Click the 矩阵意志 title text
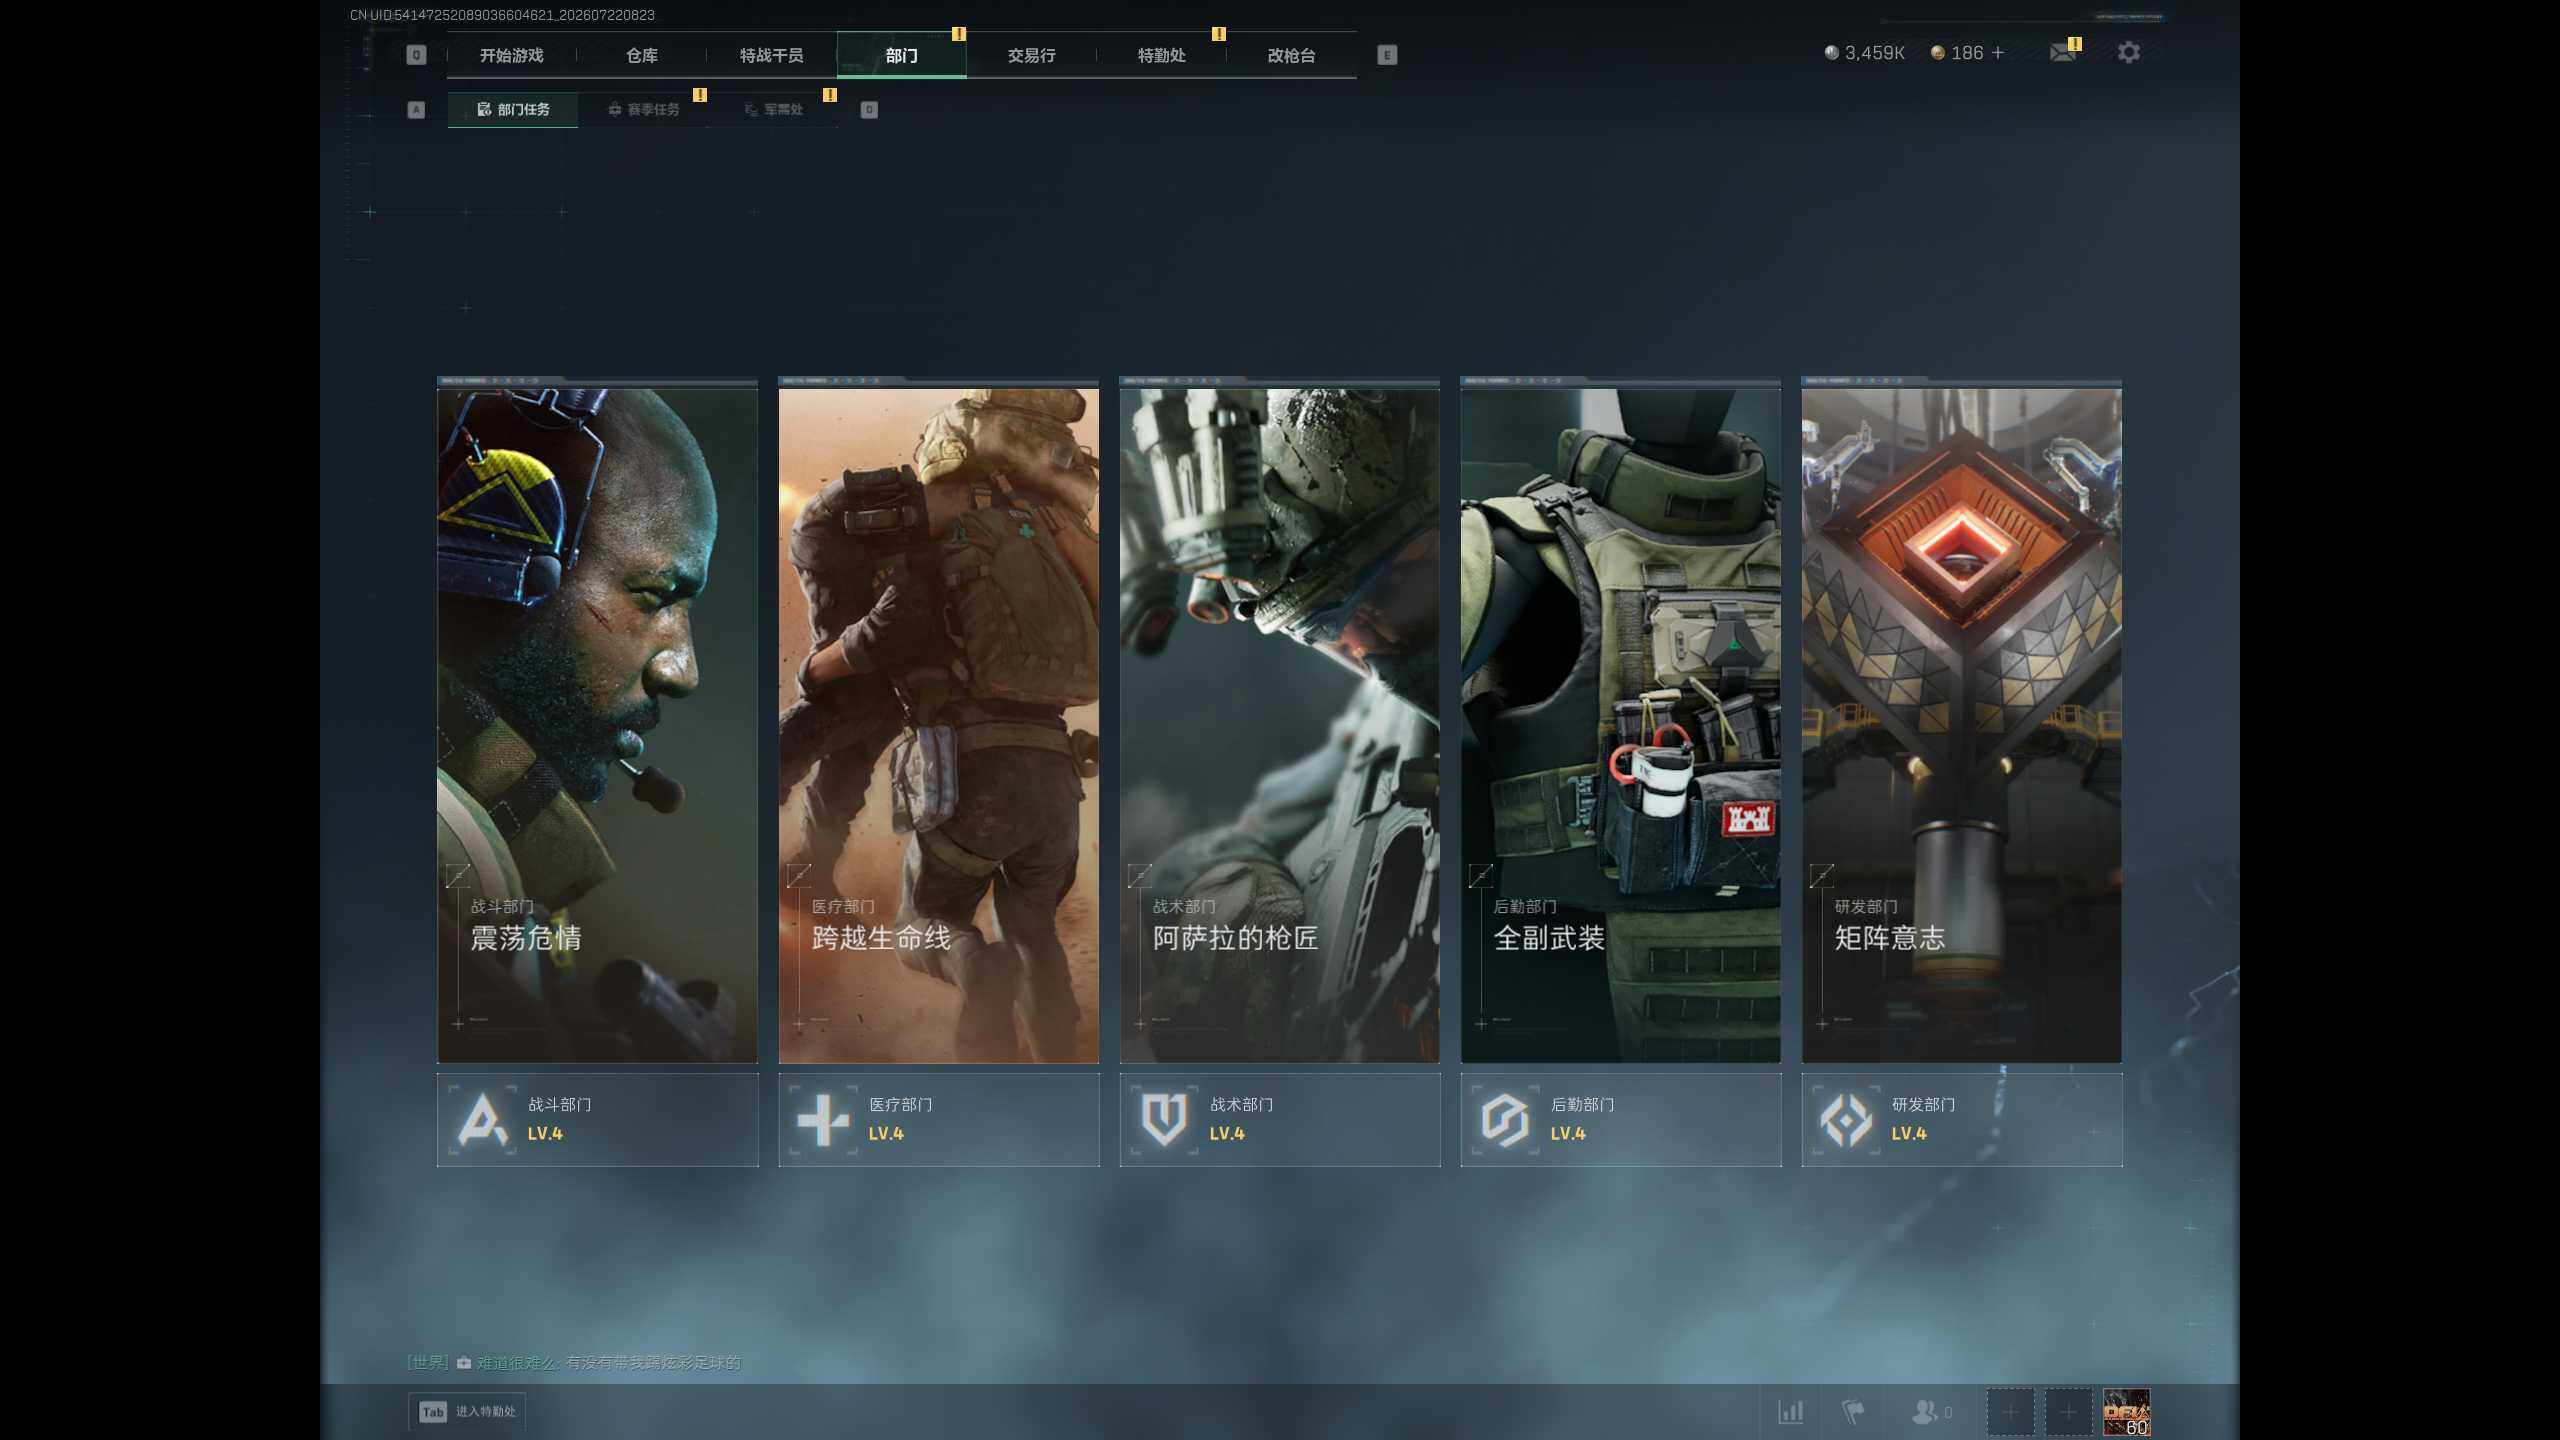This screenshot has height=1440, width=2560. coord(1890,937)
